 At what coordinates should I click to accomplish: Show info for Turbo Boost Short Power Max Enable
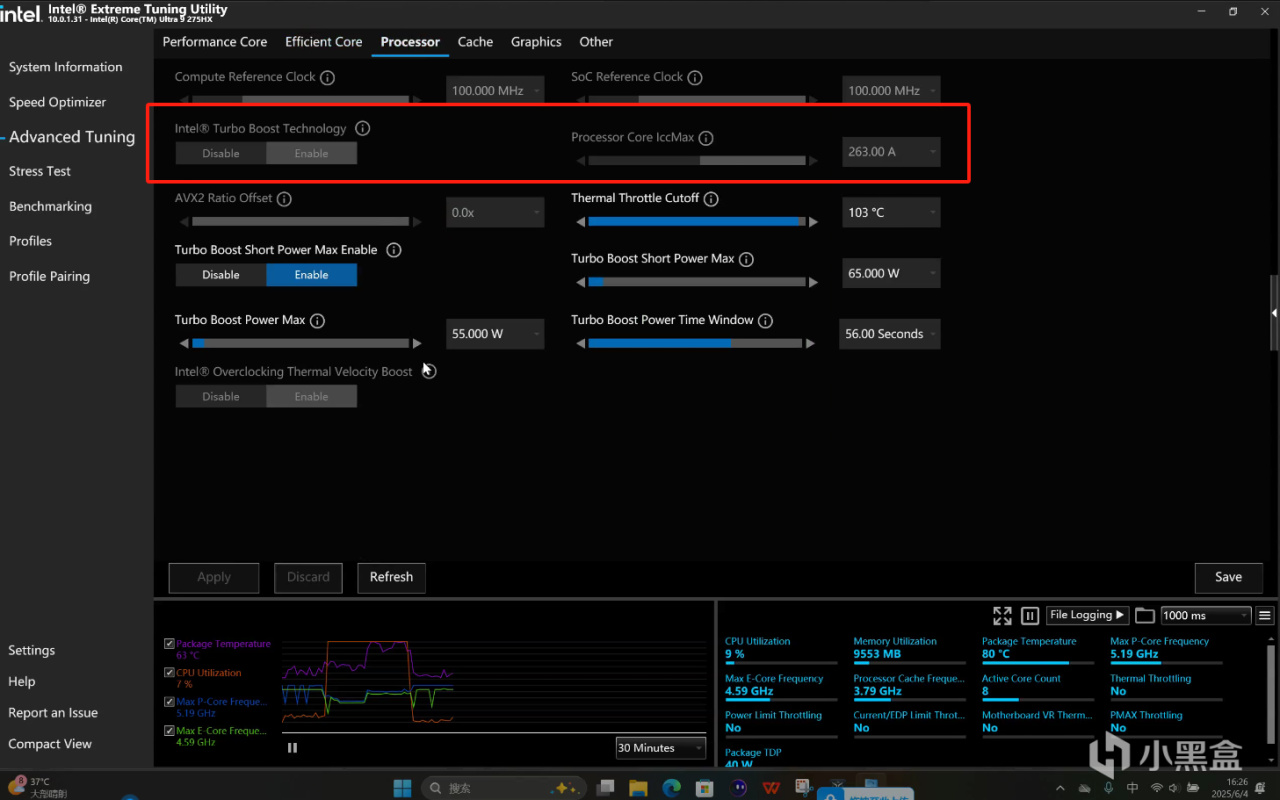(x=394, y=250)
